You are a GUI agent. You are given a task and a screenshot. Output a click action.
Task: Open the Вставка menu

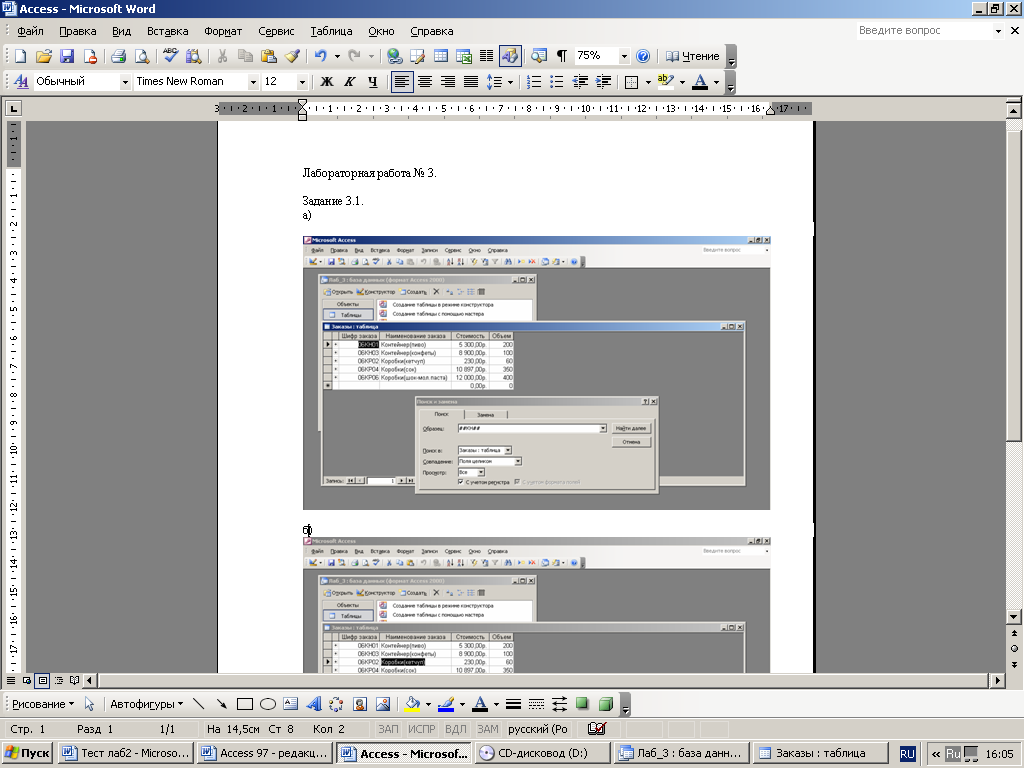click(167, 31)
